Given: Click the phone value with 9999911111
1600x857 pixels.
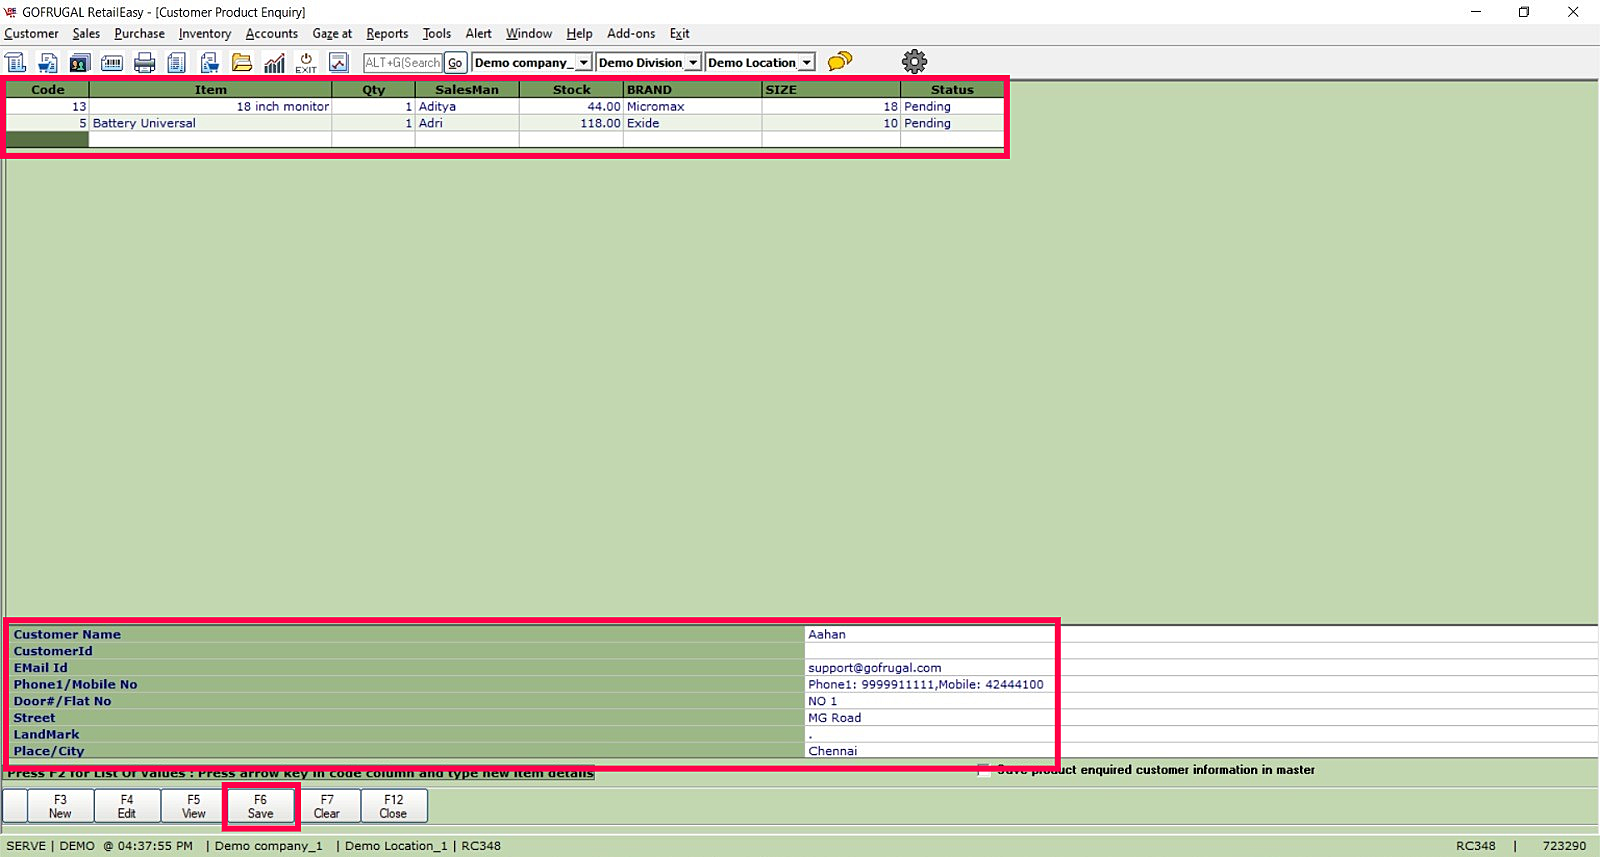Looking at the screenshot, I should click(926, 685).
